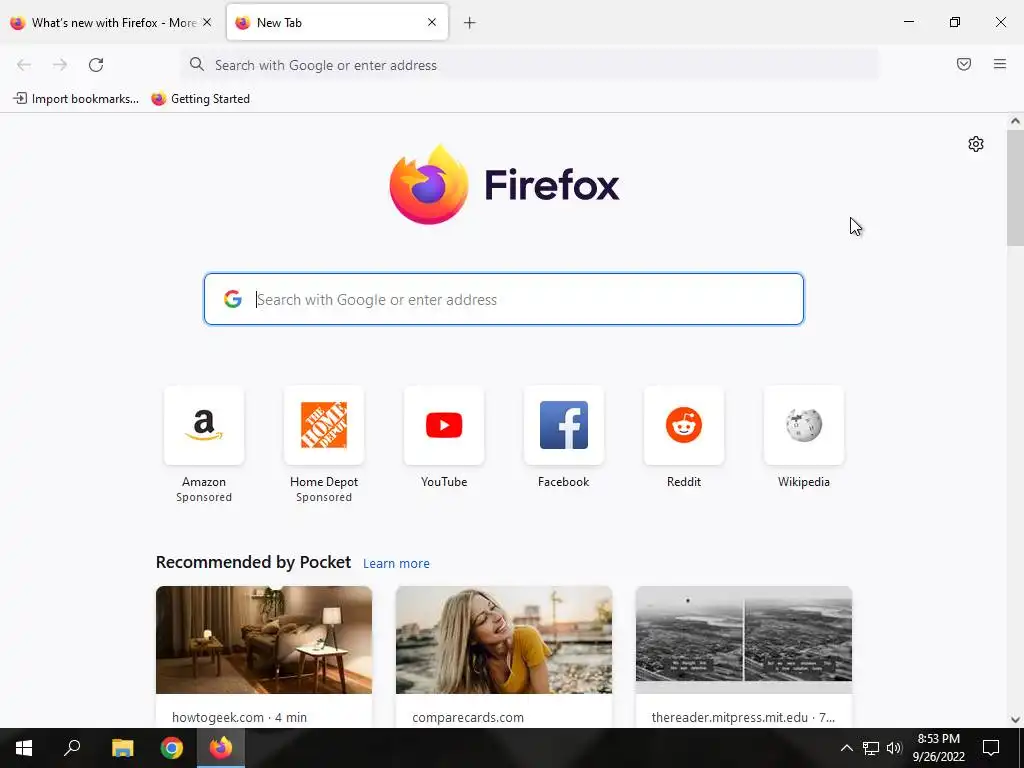
Task: Click the Back navigation arrow
Action: pyautogui.click(x=24, y=65)
